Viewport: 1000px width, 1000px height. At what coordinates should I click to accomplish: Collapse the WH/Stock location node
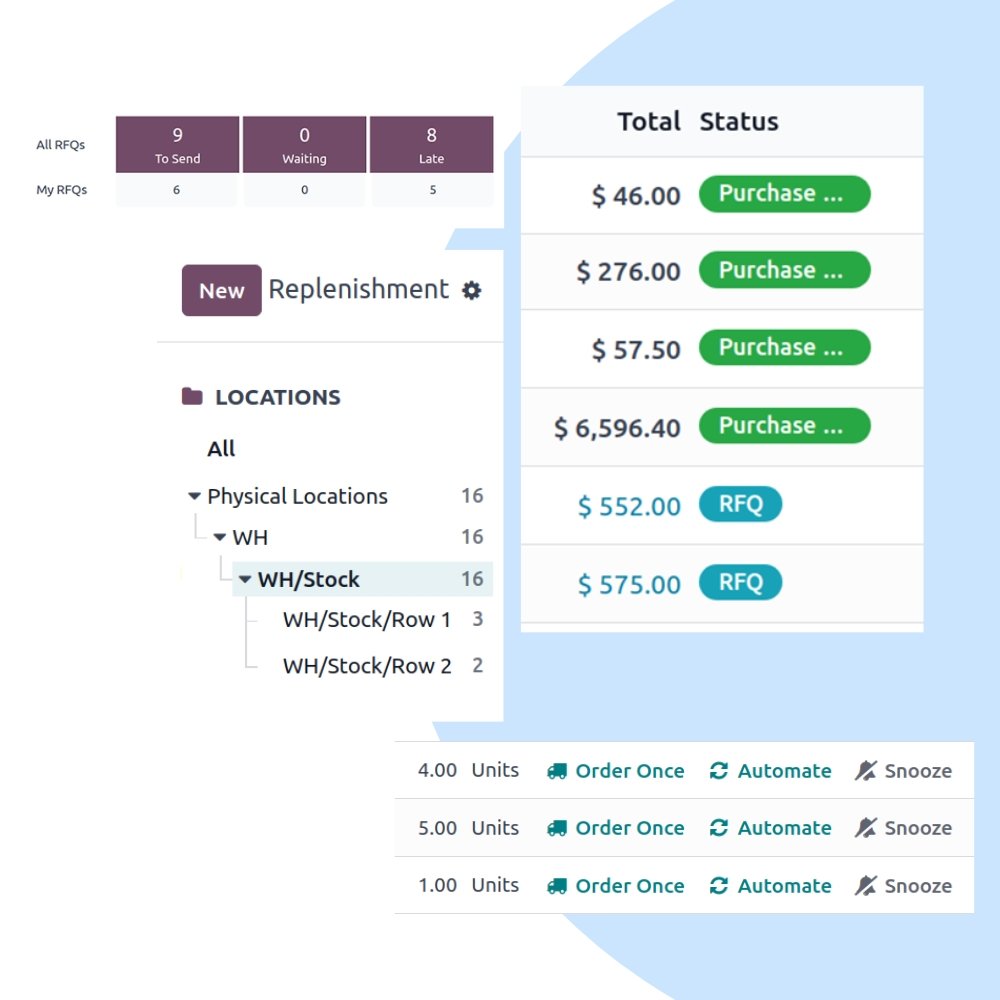(245, 578)
